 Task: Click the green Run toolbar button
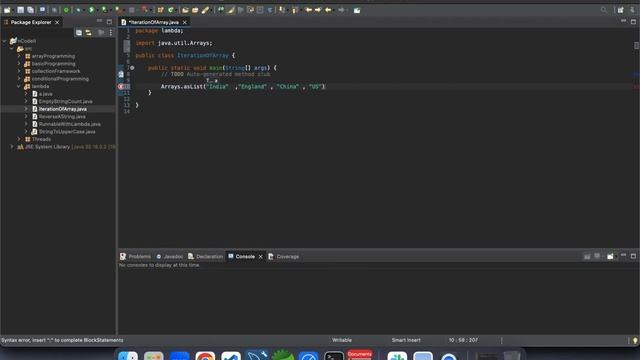[x=91, y=10]
